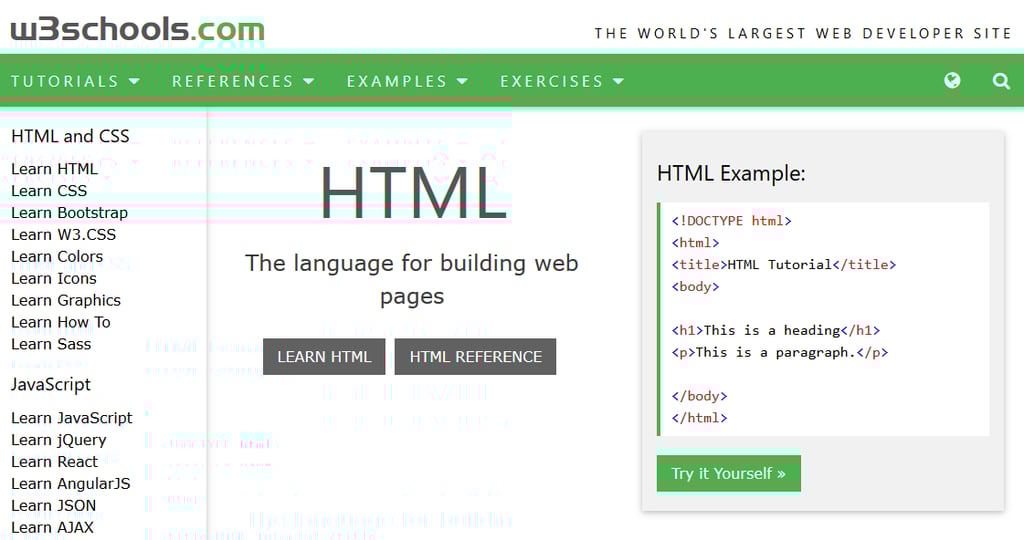Click the closing '</body>' code line
The height and width of the screenshot is (540, 1024).
click(x=699, y=396)
